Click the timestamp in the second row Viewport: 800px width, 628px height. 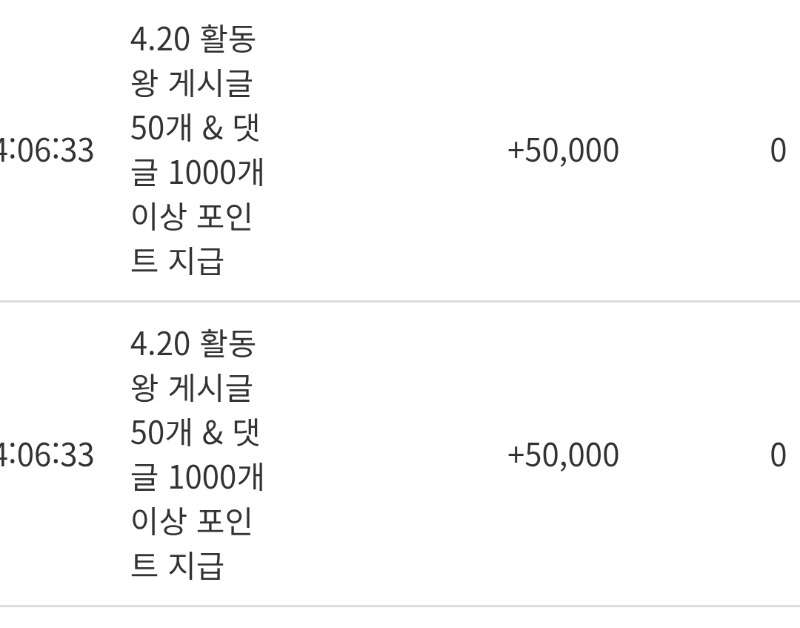[47, 456]
